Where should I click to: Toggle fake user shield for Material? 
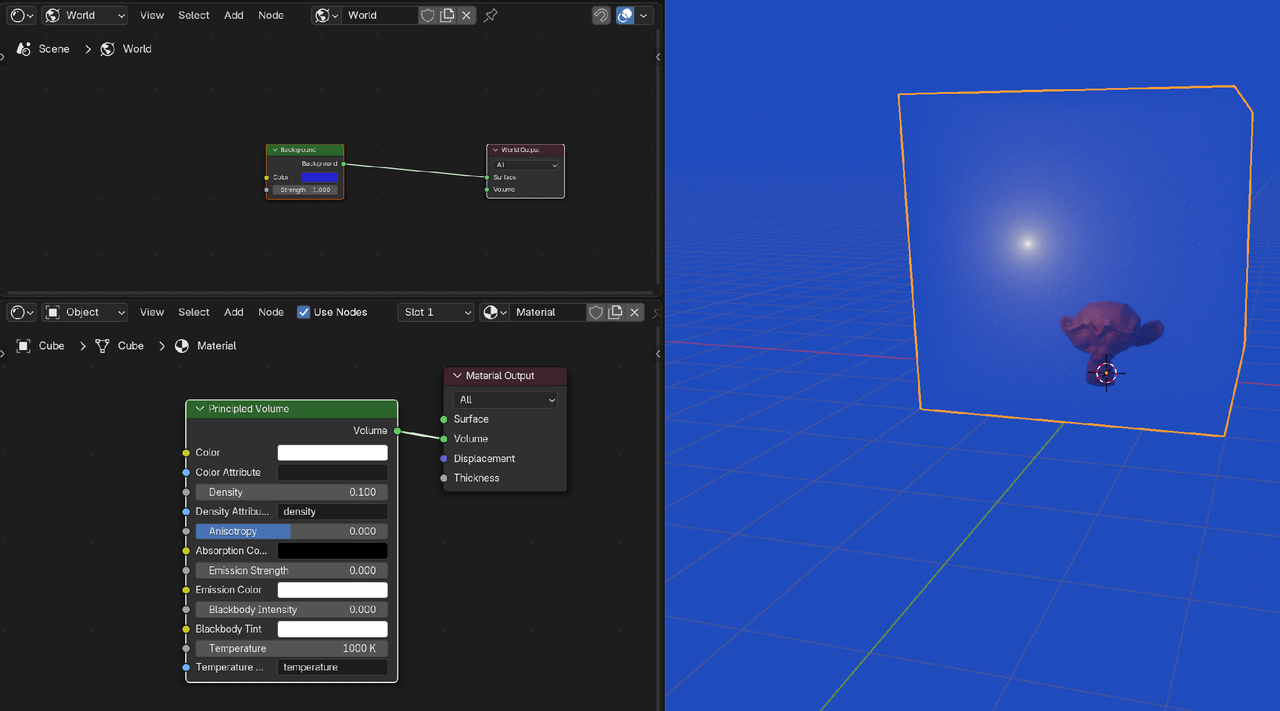click(596, 312)
